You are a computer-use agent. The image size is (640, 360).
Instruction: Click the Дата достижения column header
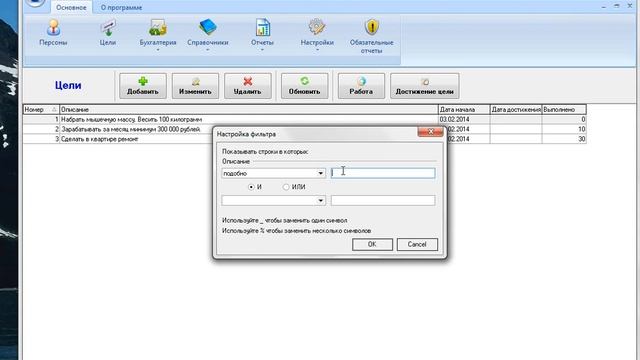[x=516, y=109]
